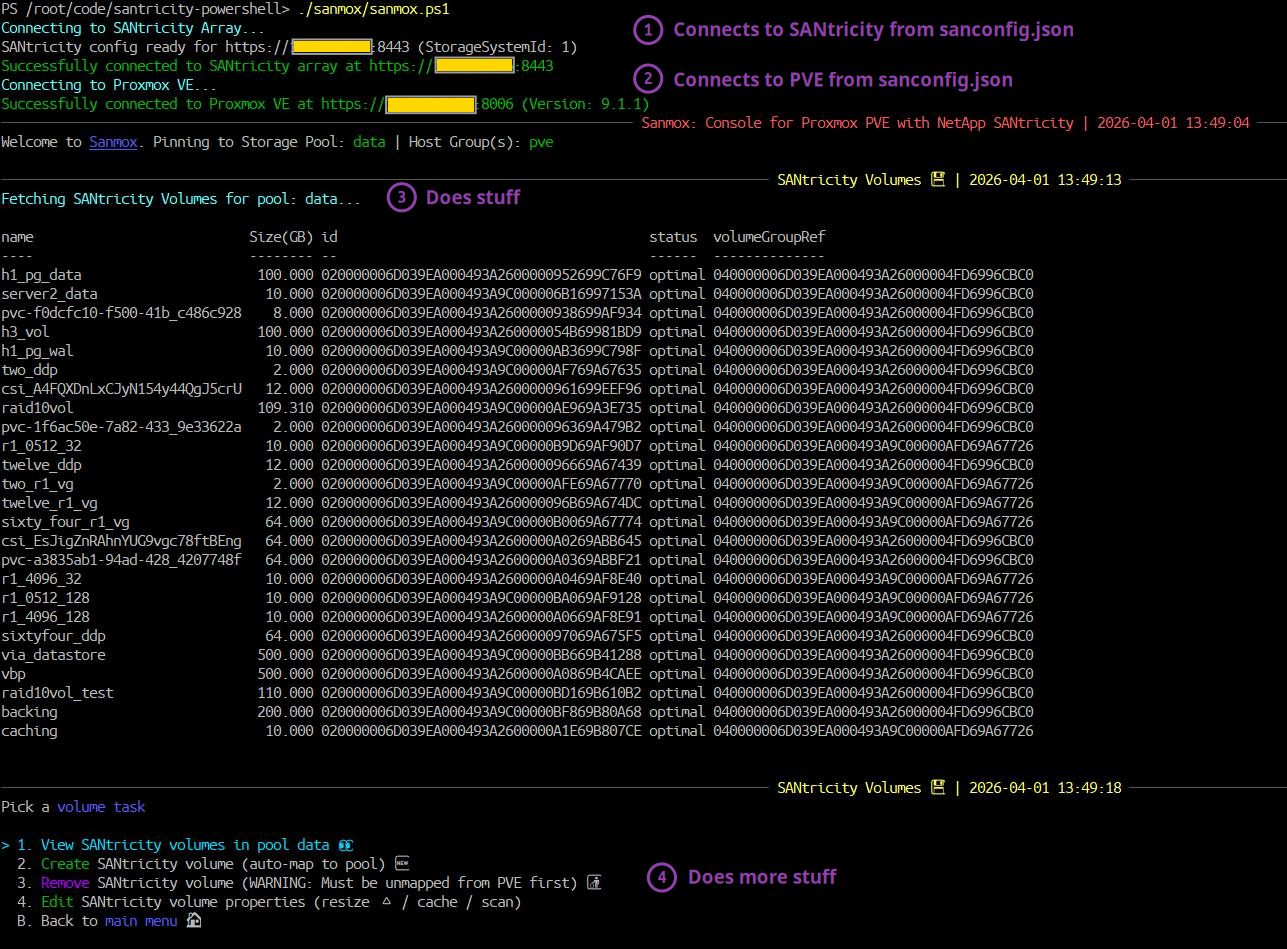
Task: Click the id ending in A1E69B807CE
Action: point(481,731)
